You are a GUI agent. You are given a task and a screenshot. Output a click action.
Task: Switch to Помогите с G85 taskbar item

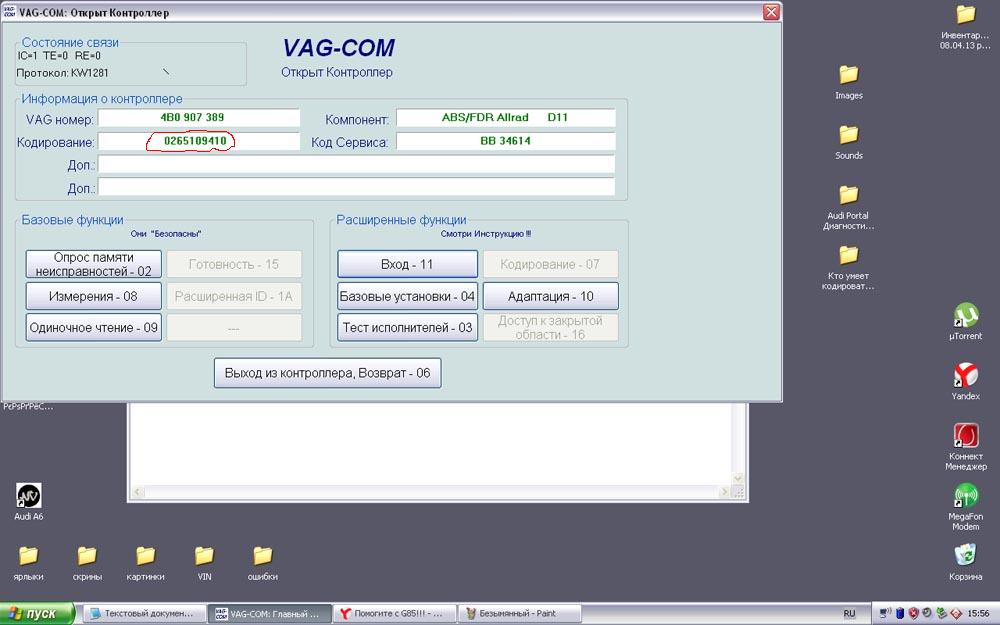tap(395, 614)
